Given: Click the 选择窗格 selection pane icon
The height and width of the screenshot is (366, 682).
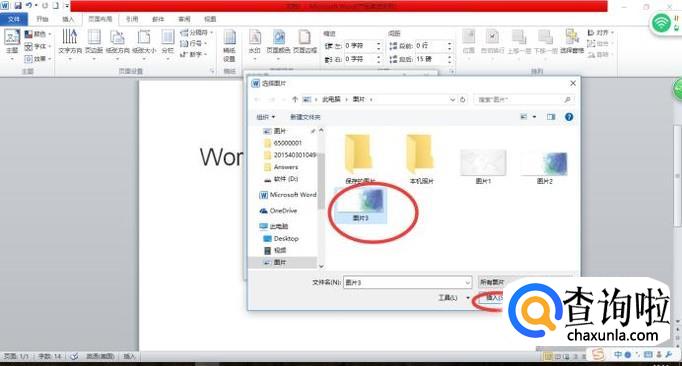Looking at the screenshot, I should [572, 41].
